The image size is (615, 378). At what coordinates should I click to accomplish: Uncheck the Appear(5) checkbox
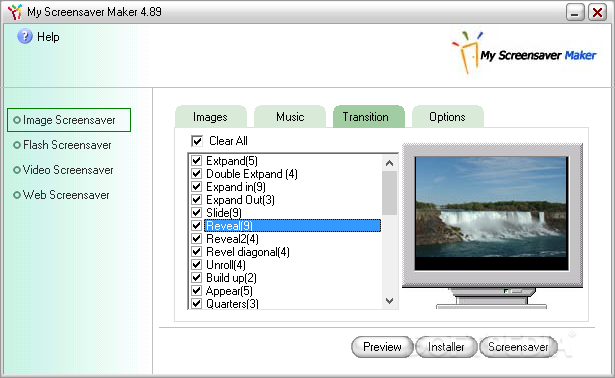197,291
